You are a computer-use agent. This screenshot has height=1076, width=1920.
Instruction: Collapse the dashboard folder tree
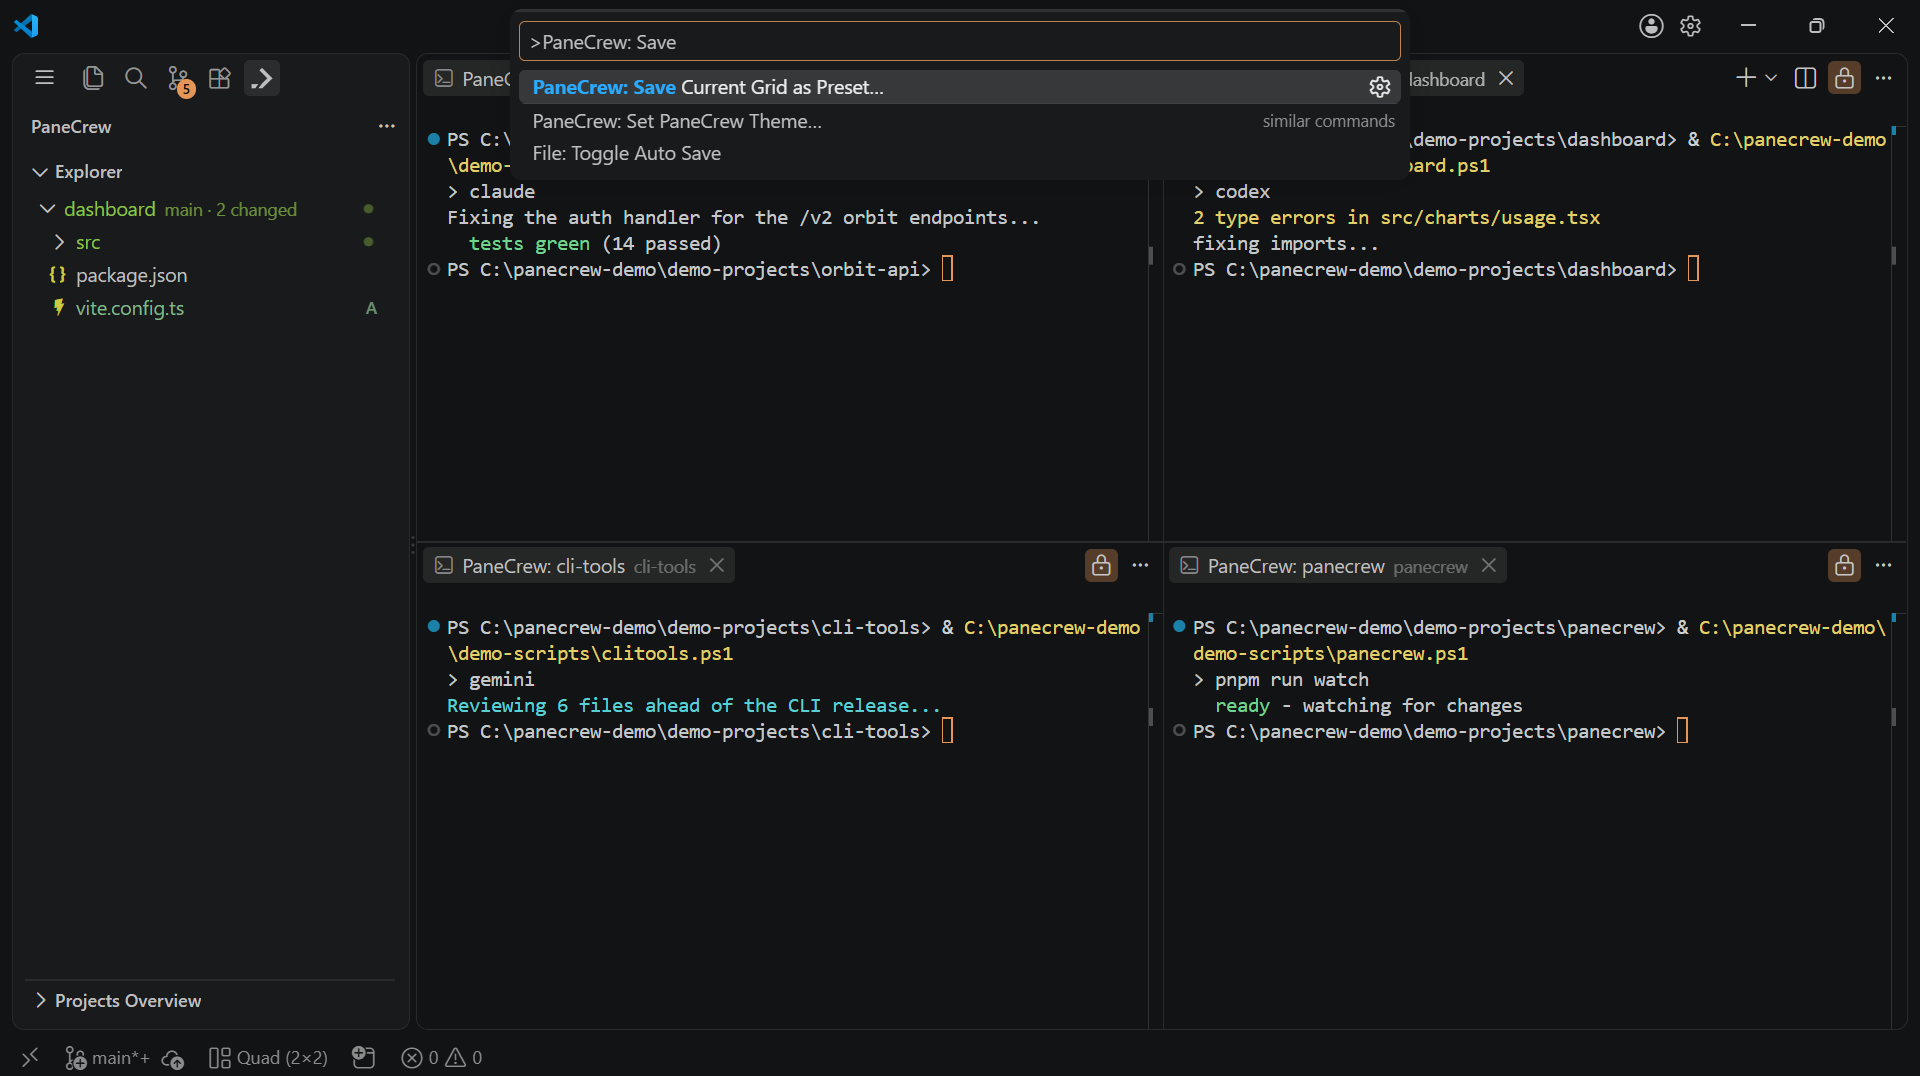[47, 209]
